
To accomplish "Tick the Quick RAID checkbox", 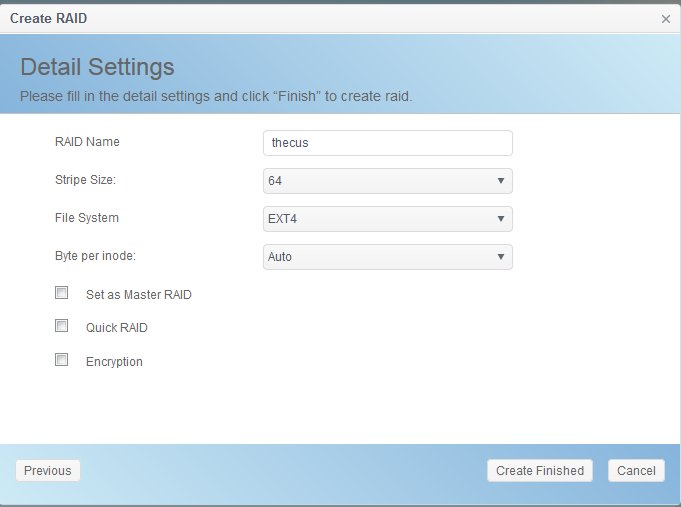I will [x=62, y=327].
